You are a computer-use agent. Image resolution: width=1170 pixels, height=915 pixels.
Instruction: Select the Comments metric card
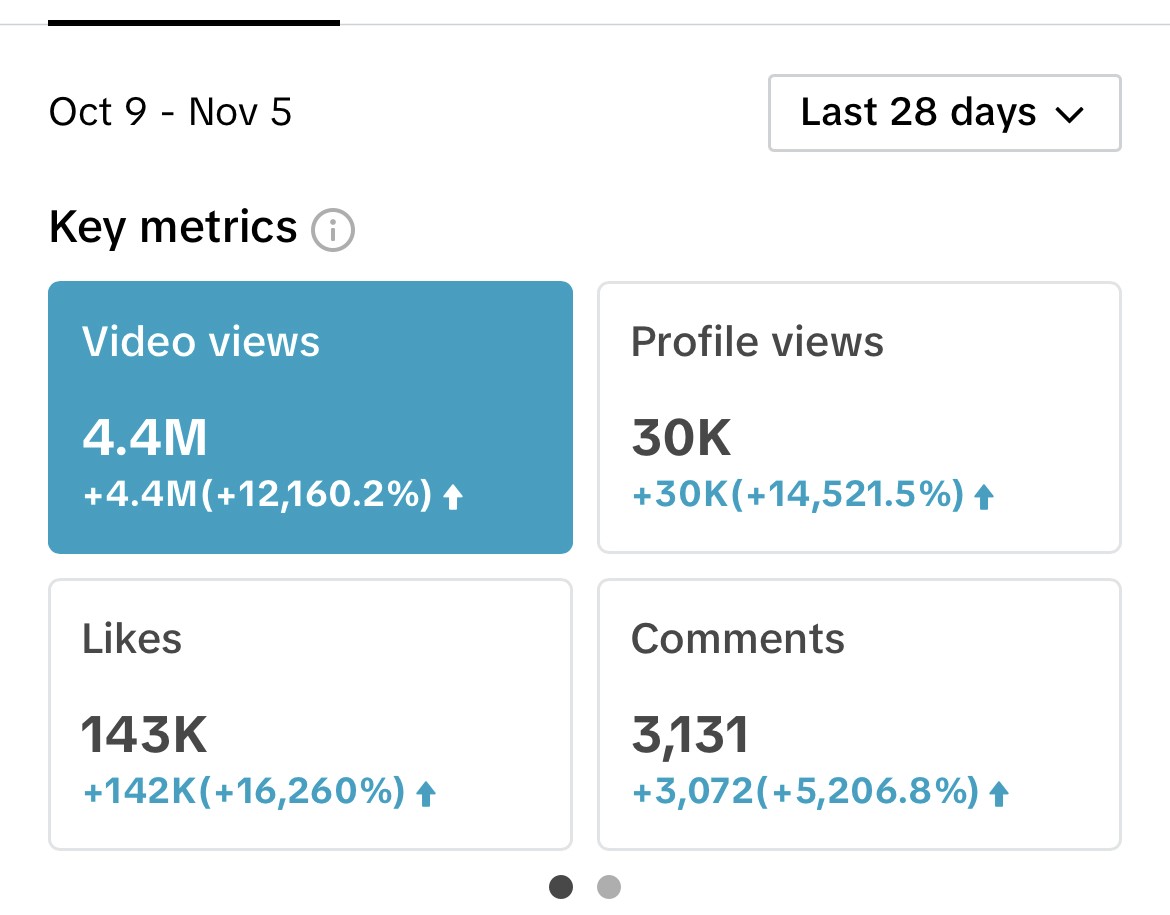click(860, 714)
